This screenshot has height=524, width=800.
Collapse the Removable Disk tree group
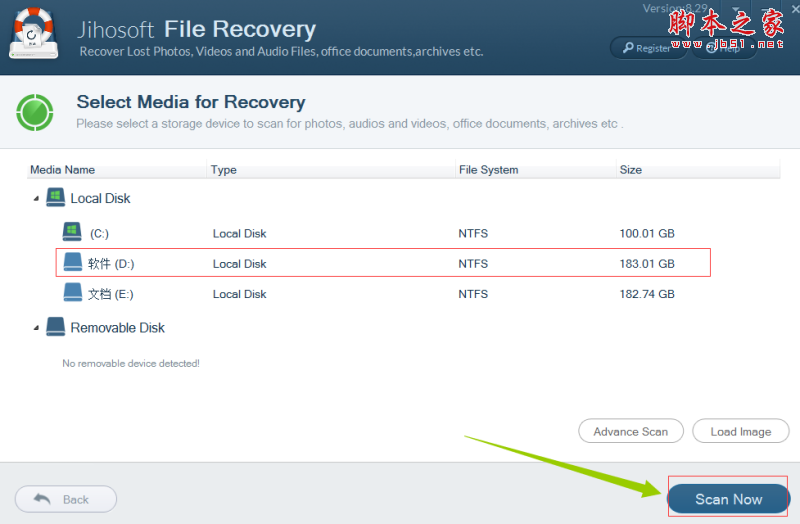pos(36,328)
